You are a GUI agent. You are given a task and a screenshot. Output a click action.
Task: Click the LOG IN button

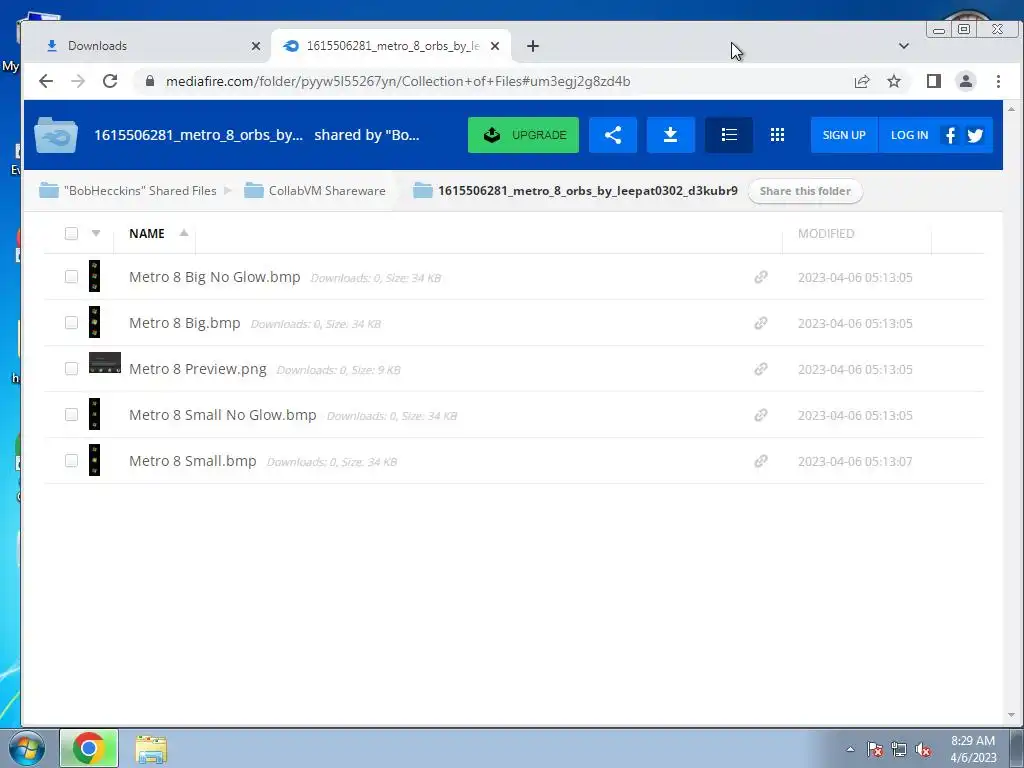point(909,135)
